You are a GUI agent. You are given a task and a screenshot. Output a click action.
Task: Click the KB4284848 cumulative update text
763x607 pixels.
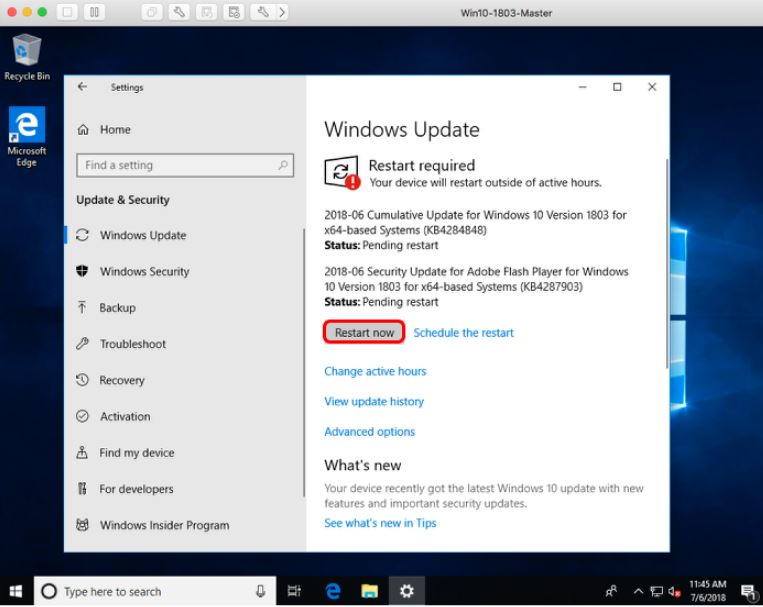click(475, 222)
